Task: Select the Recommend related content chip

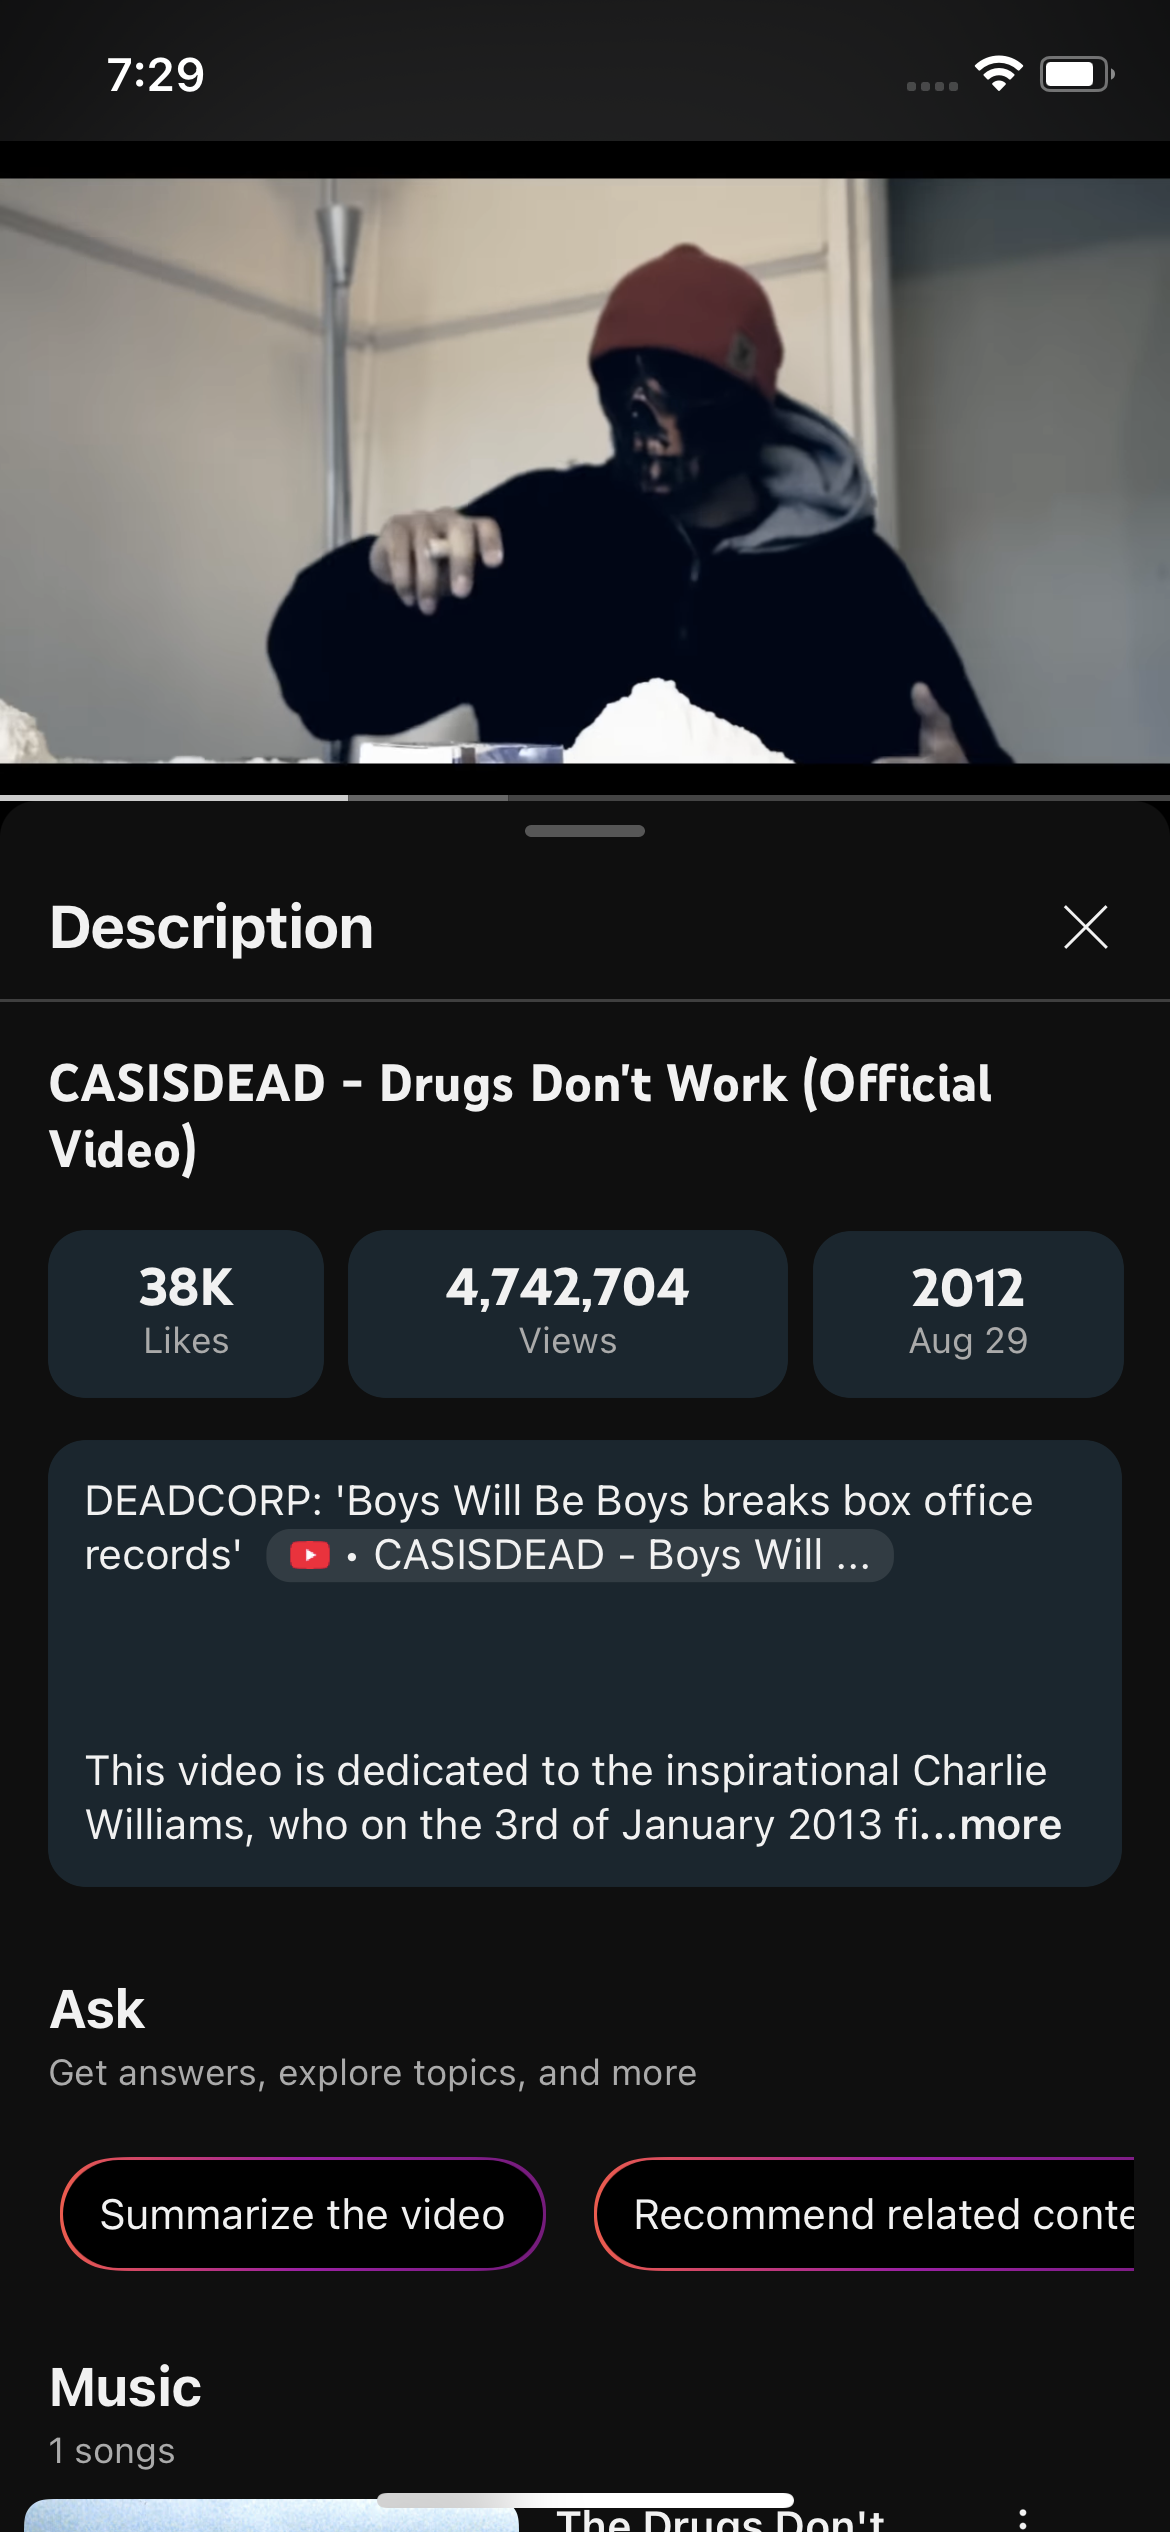Action: 865,2214
